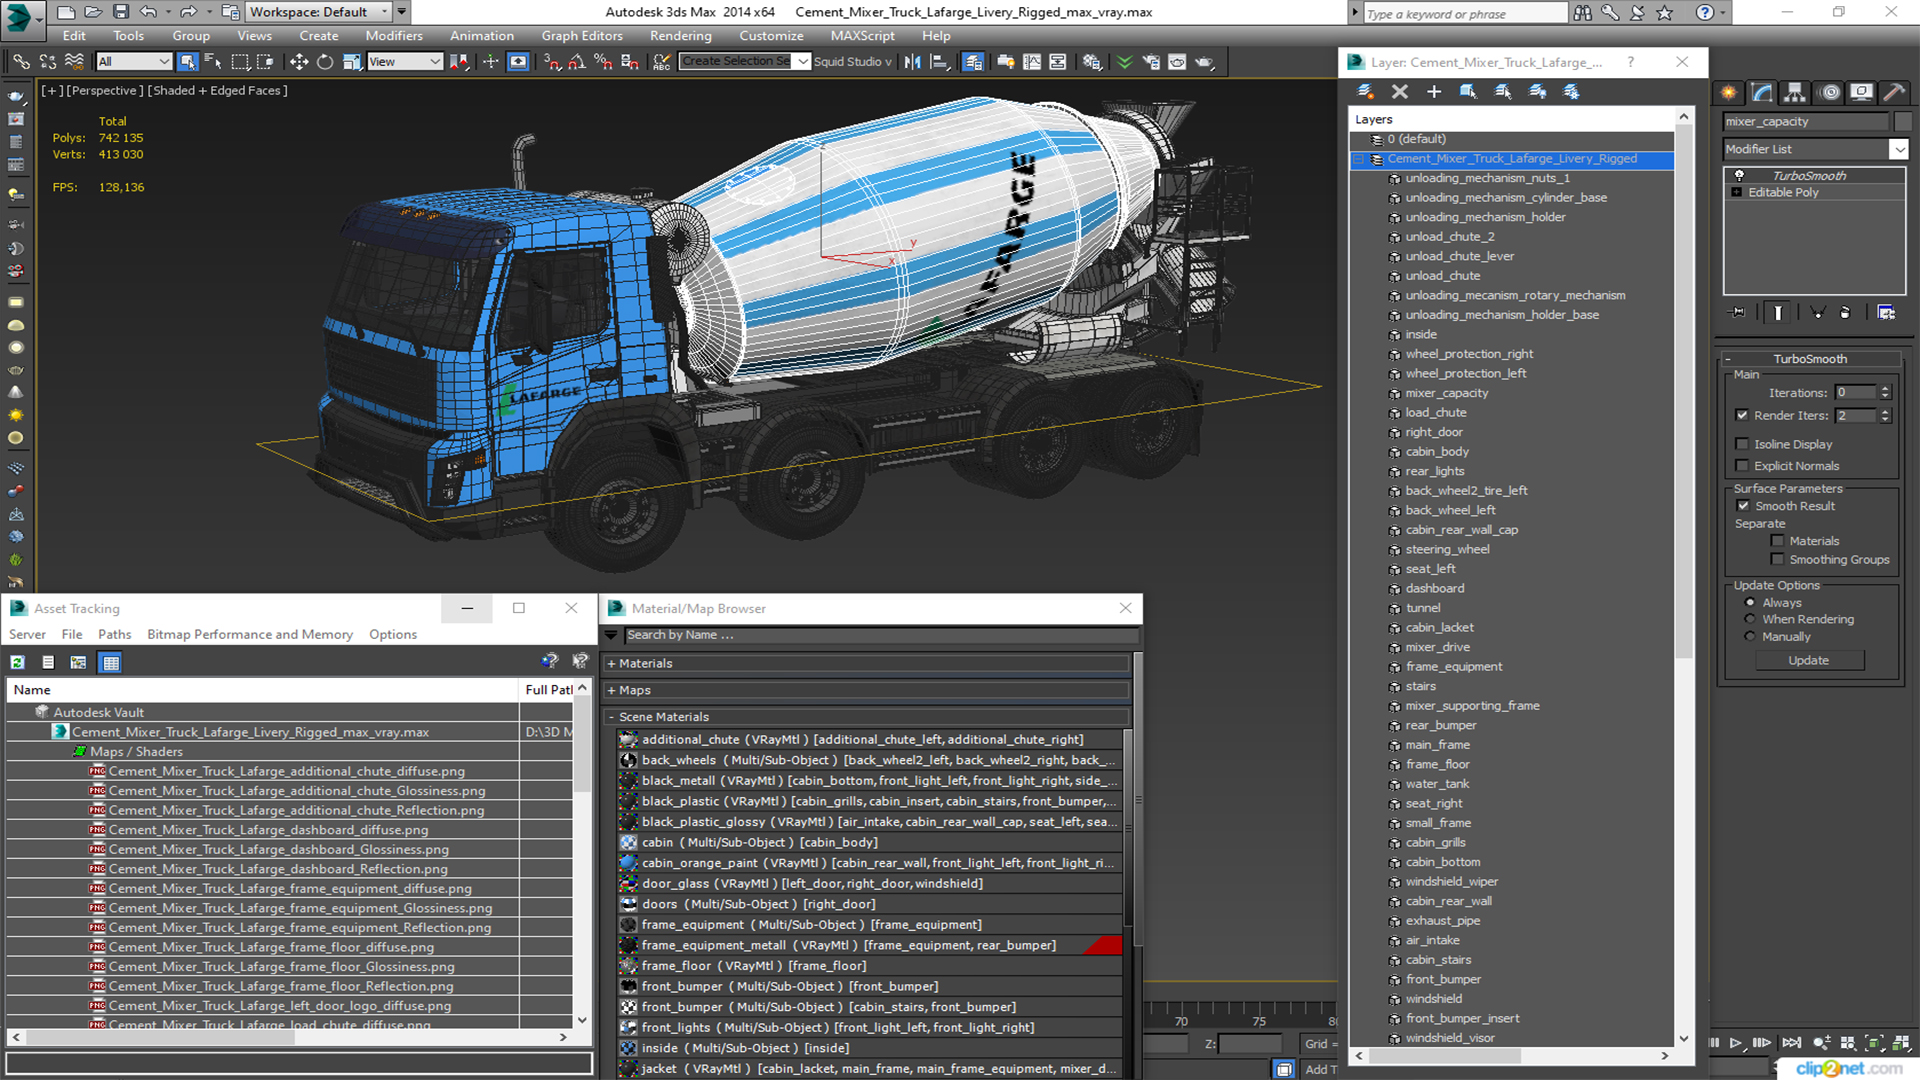The width and height of the screenshot is (1920, 1080).
Task: Choose the Select and Move tool
Action: tap(299, 62)
